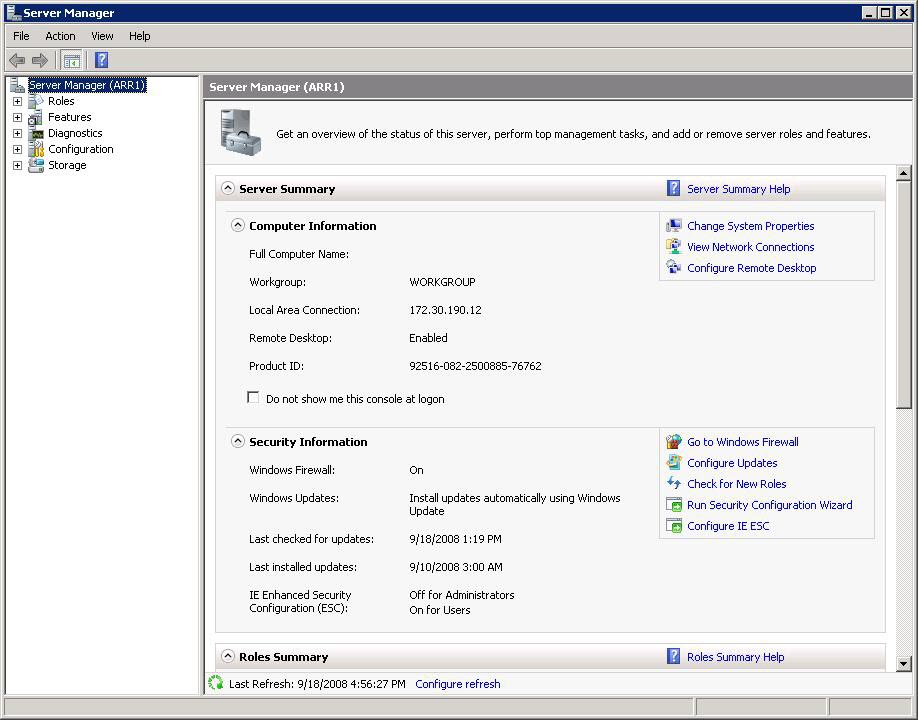The height and width of the screenshot is (720, 918).
Task: Check 'Do not show me this console at logon'
Action: click(x=253, y=397)
